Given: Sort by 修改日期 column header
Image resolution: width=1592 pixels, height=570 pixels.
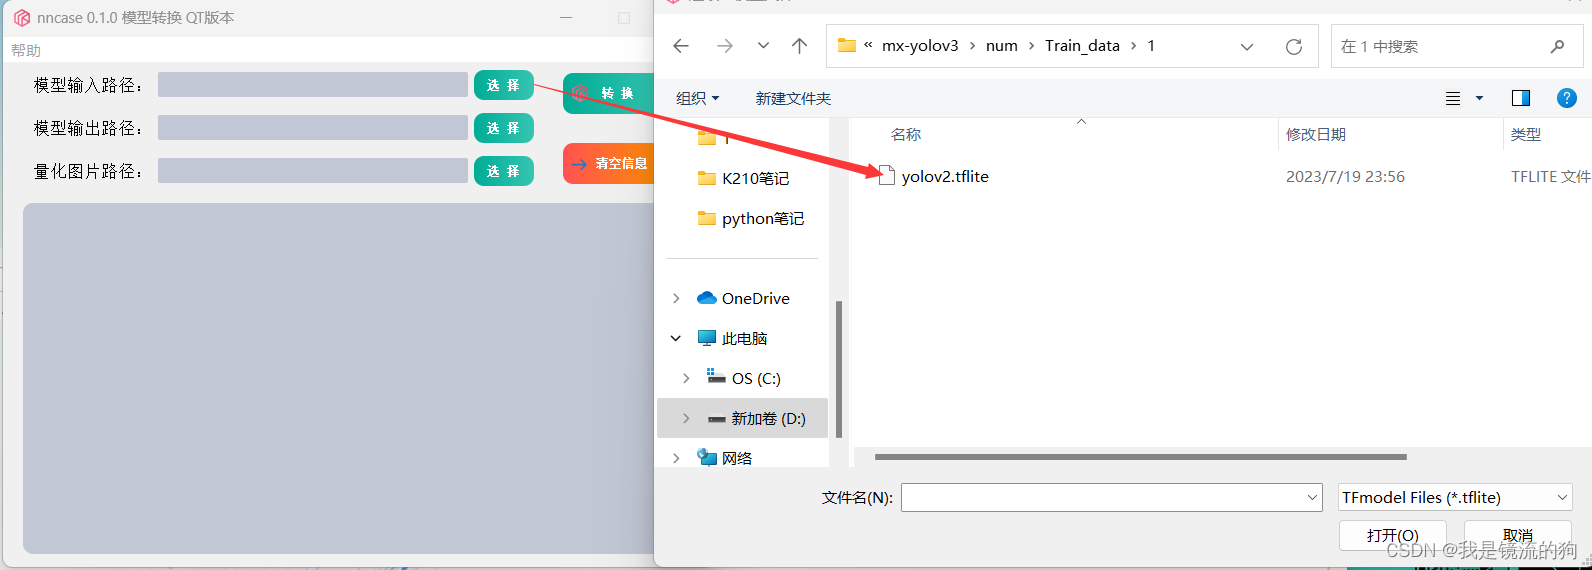Looking at the screenshot, I should (1316, 134).
